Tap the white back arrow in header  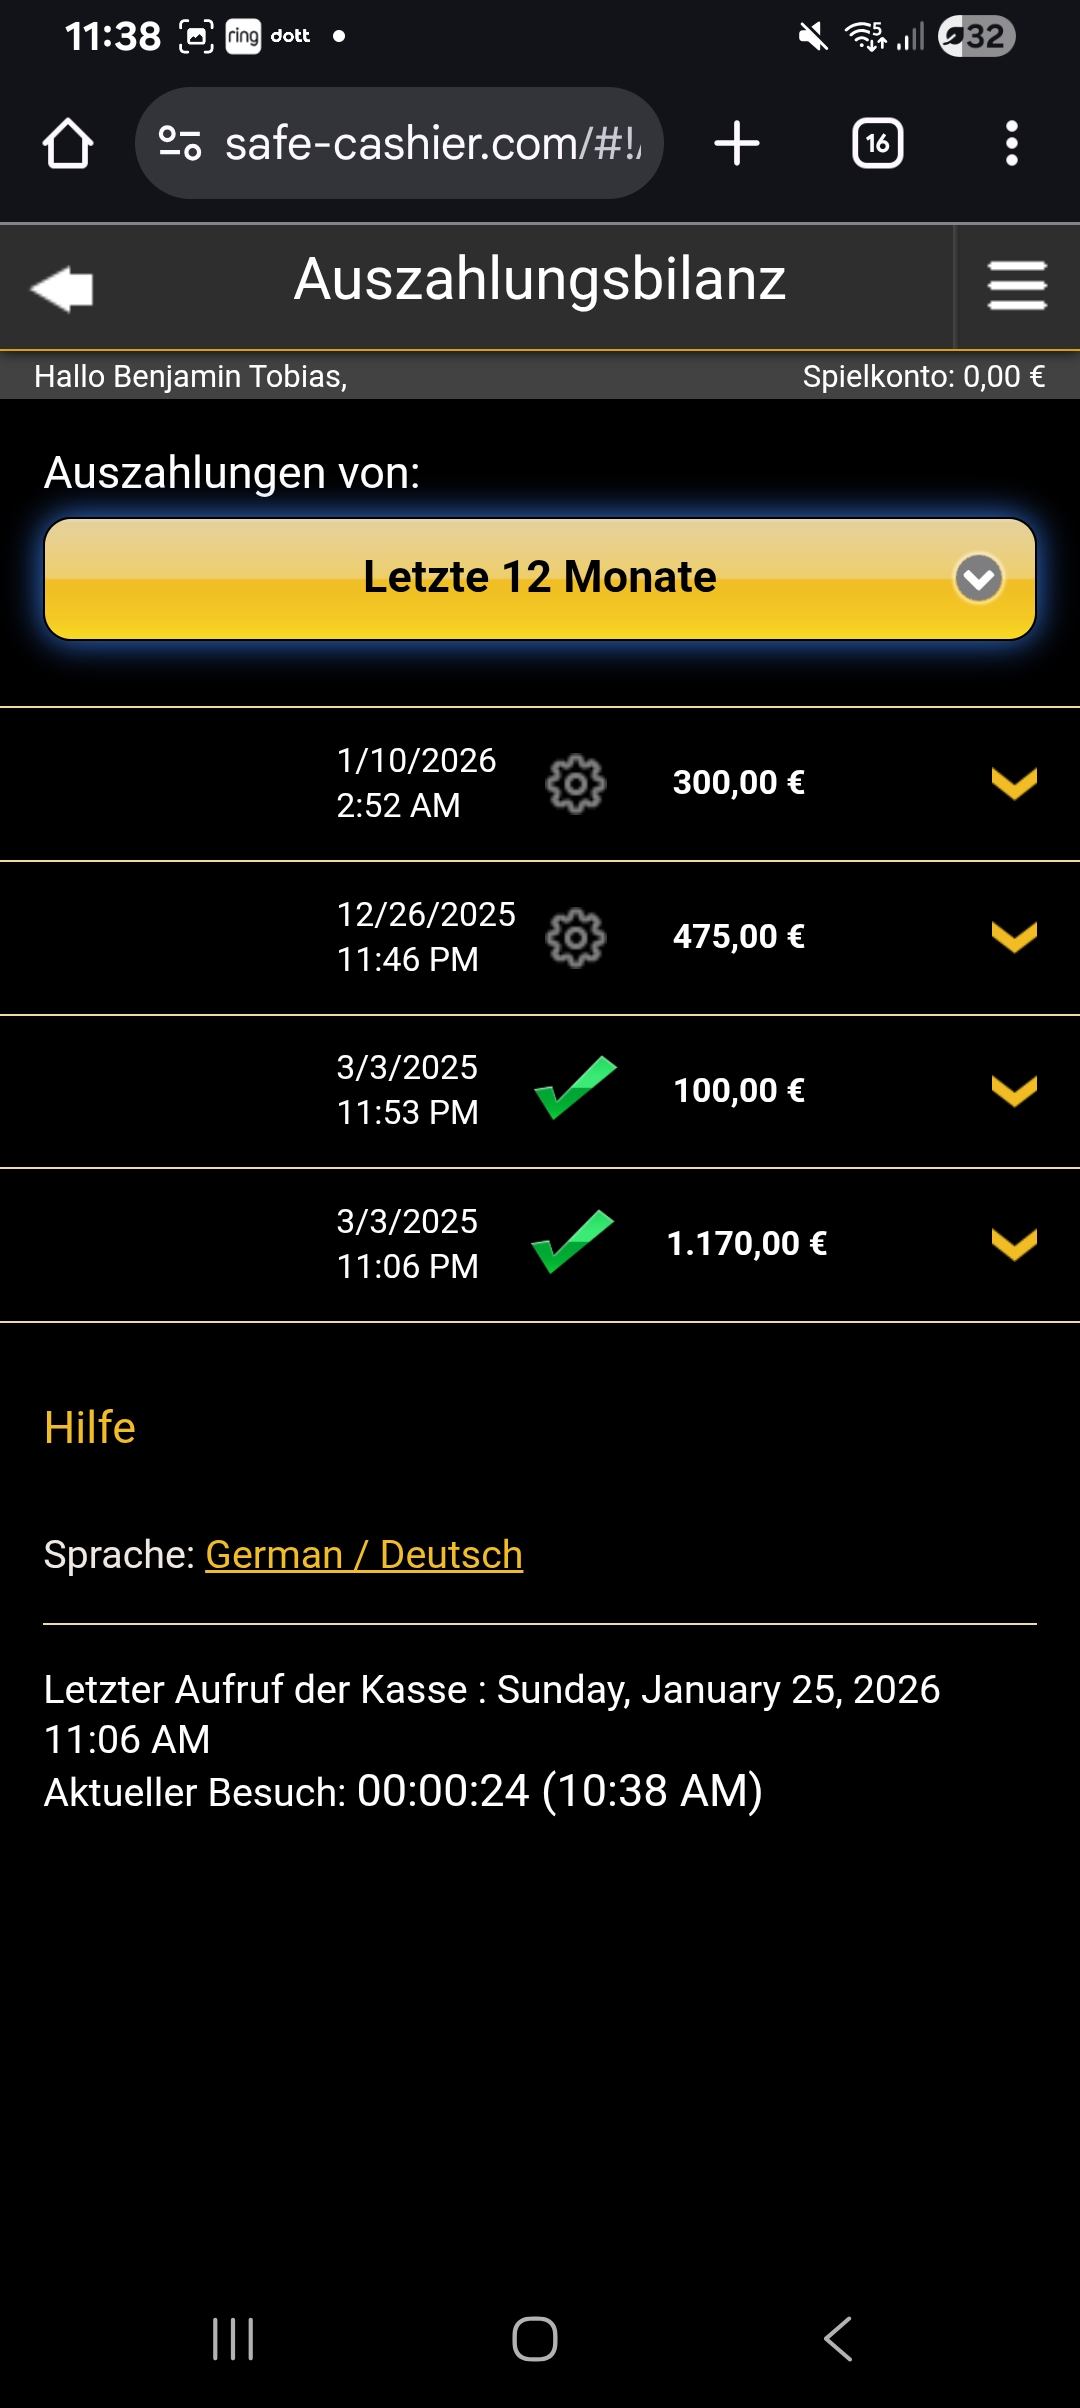(x=62, y=289)
